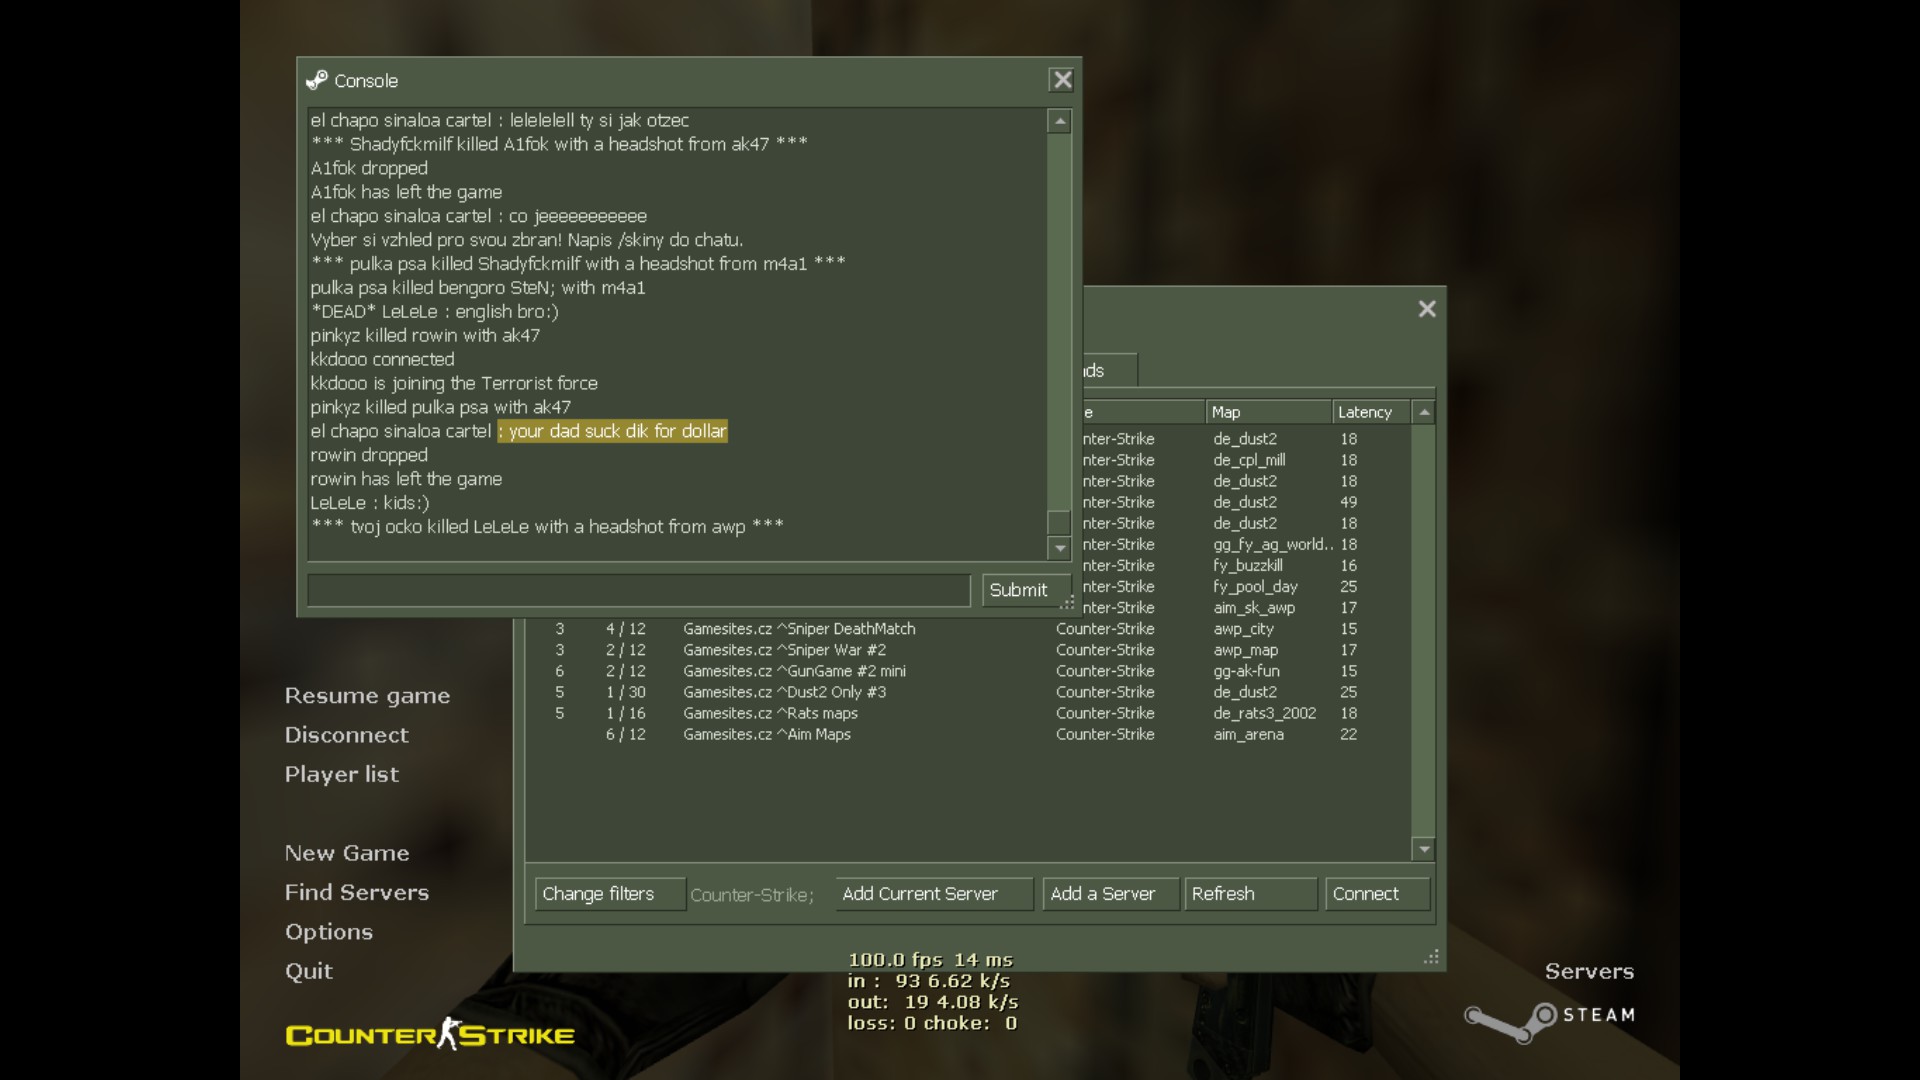Viewport: 1920px width, 1080px height.
Task: Click server list scroll down arrow
Action: pyautogui.click(x=1424, y=849)
